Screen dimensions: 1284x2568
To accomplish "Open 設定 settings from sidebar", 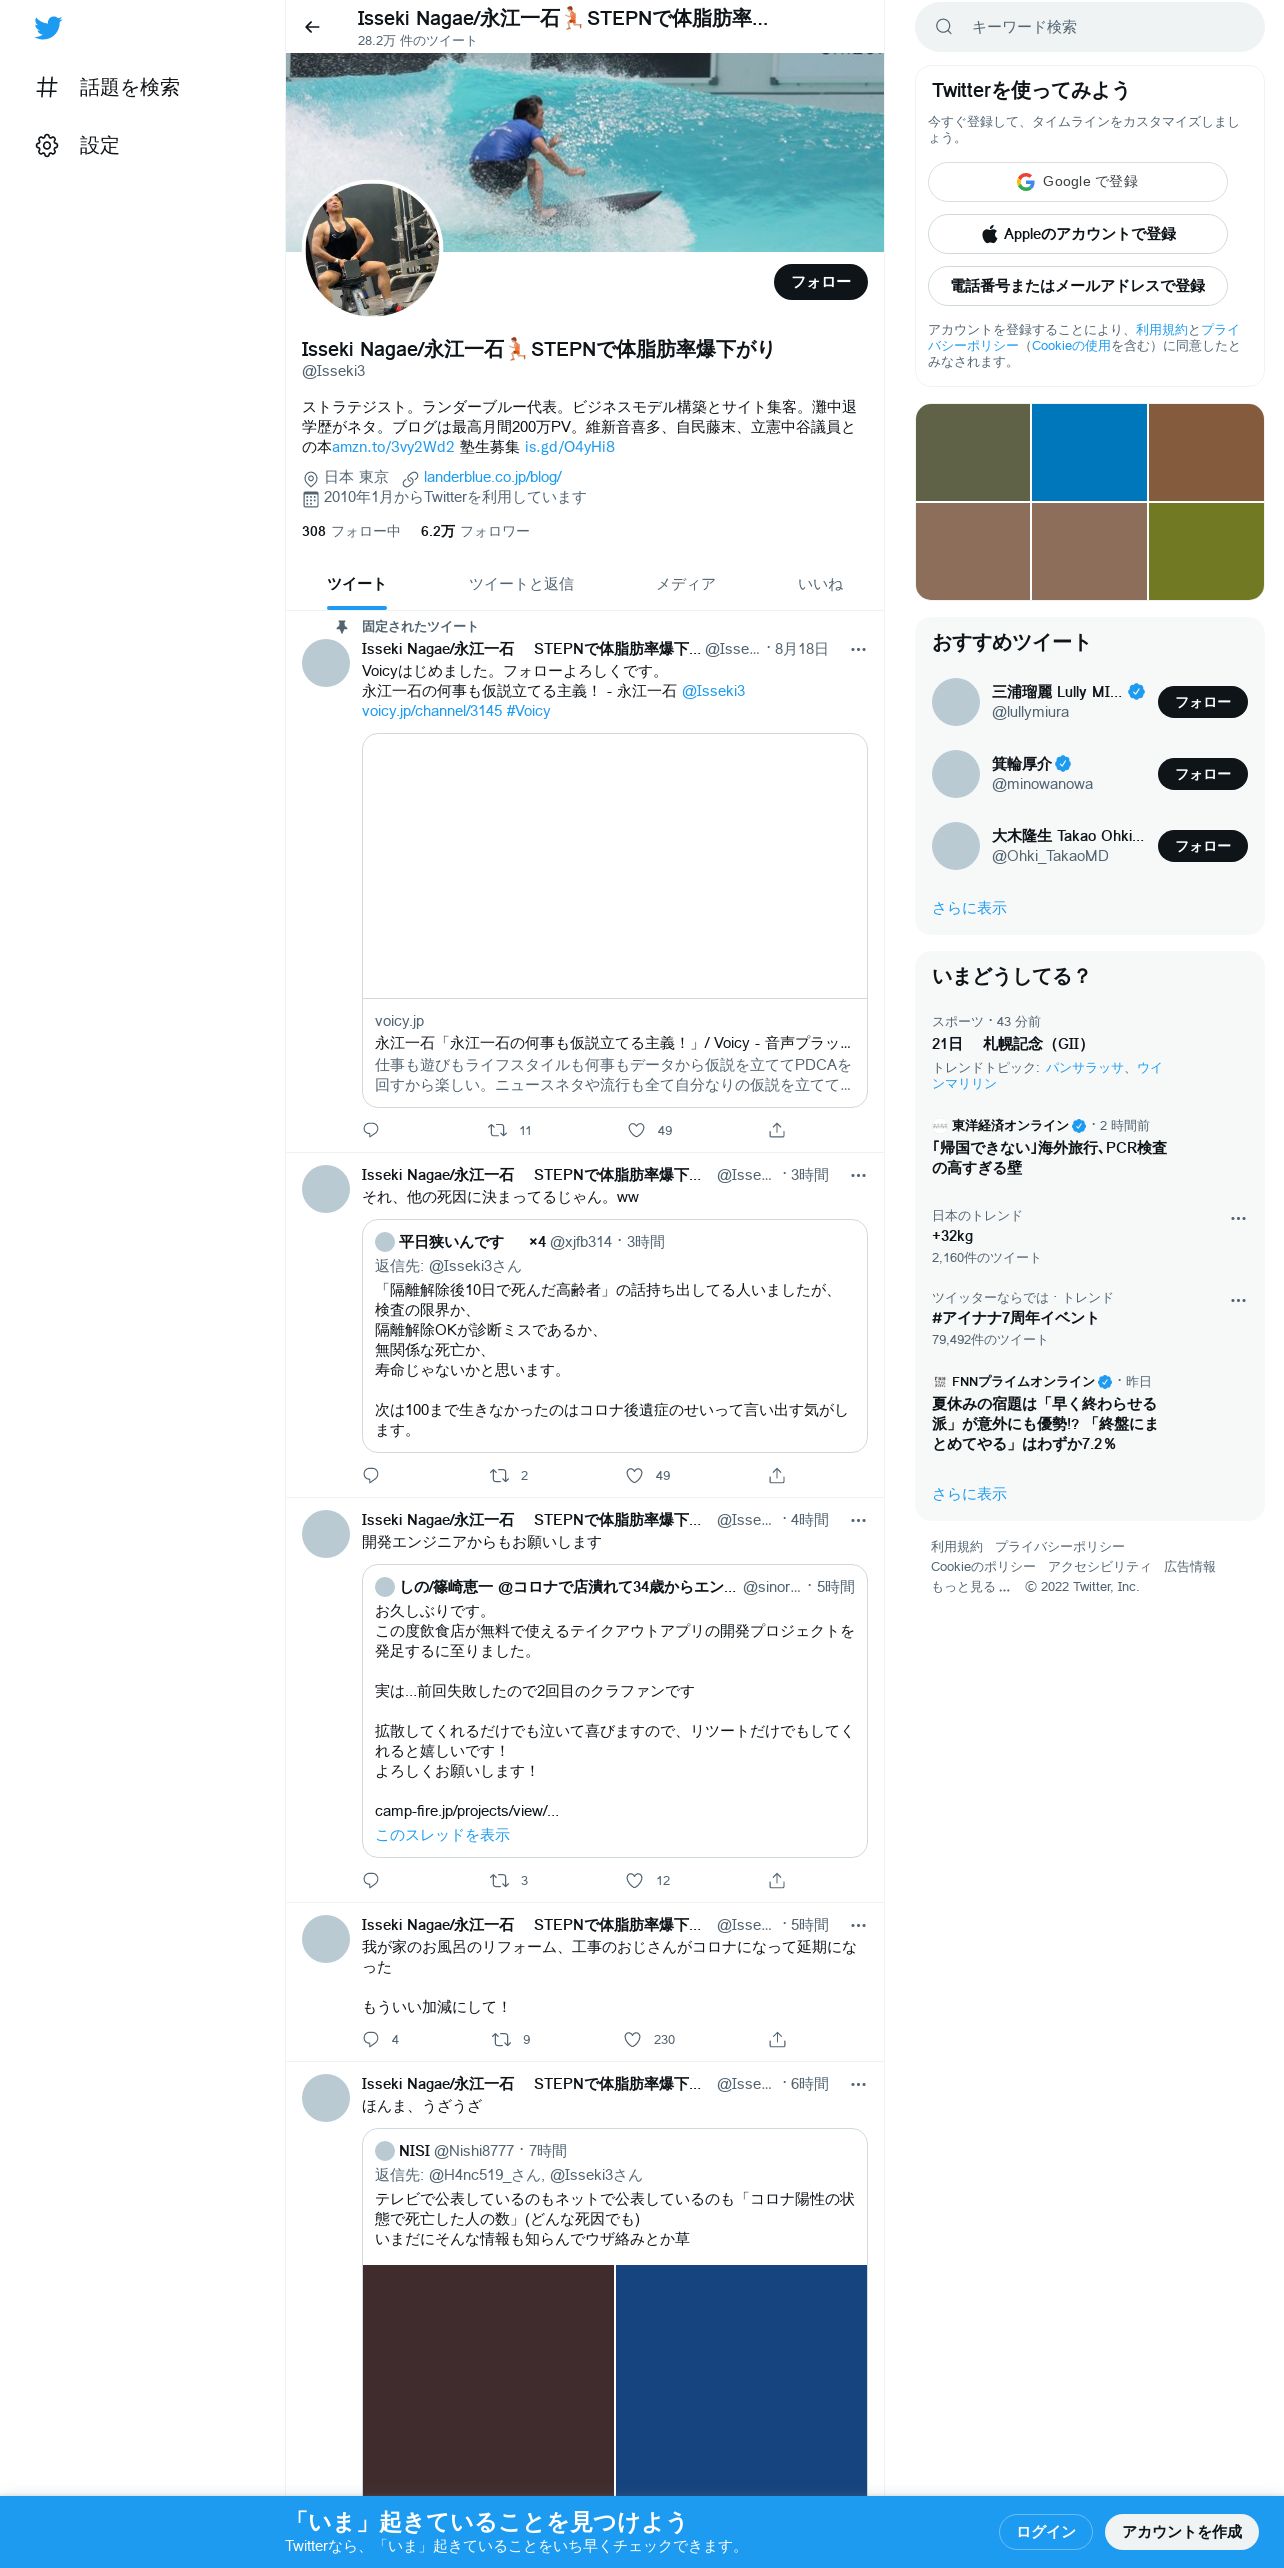I will click(x=78, y=145).
